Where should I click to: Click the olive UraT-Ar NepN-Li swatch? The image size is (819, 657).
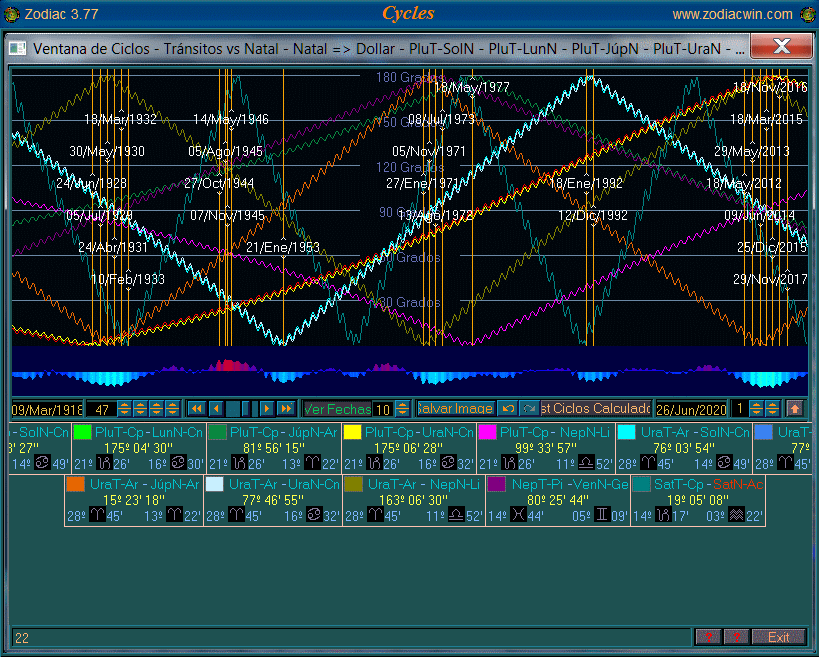[354, 485]
